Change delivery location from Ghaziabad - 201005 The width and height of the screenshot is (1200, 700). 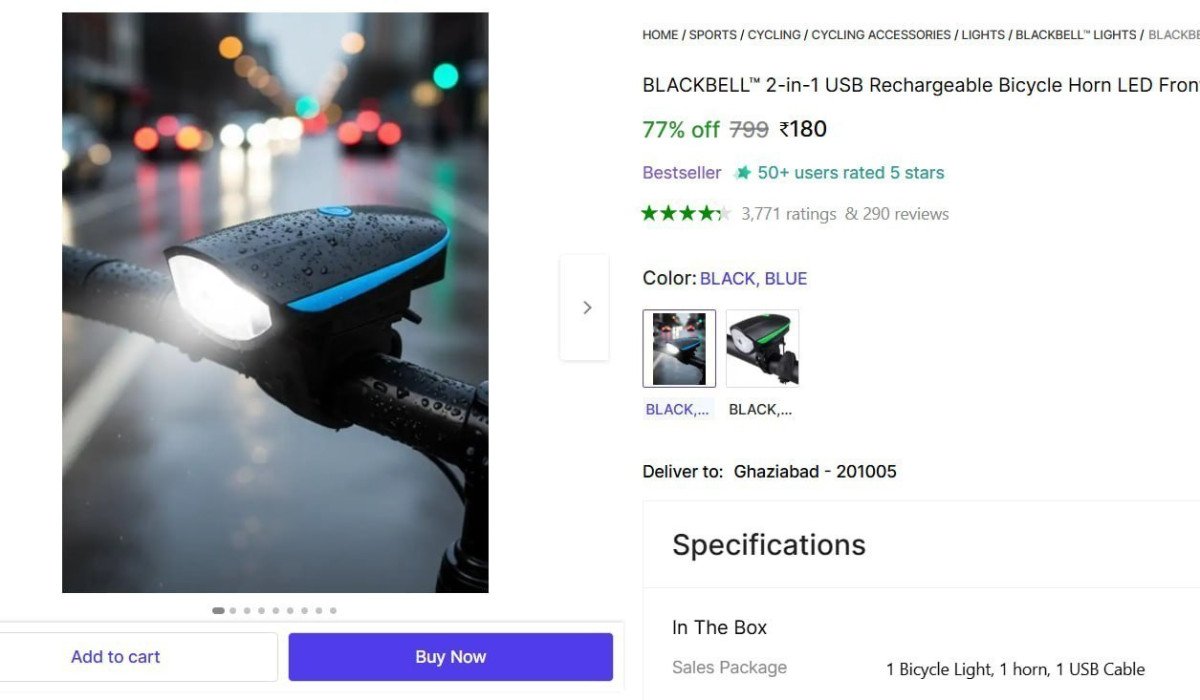pos(814,471)
